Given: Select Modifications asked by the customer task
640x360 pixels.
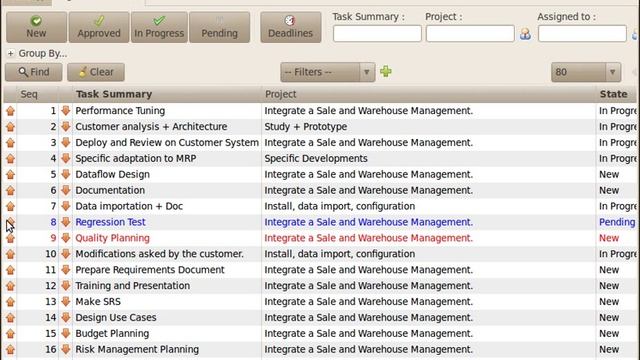Looking at the screenshot, I should [x=160, y=254].
